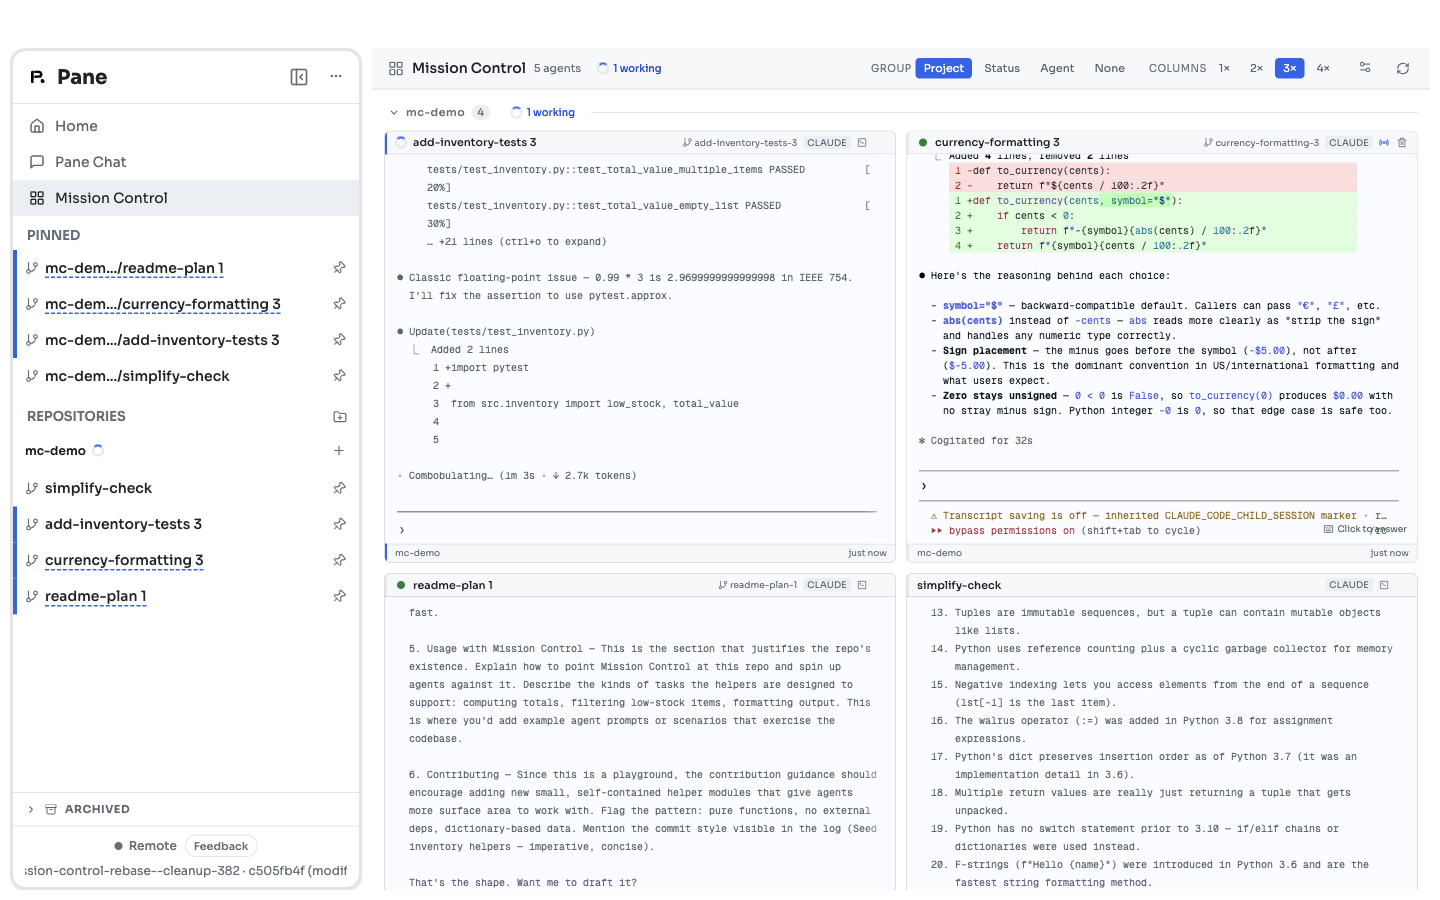Click 'Click to answer' in currency-formatting 3 card
Viewport: 1440px width, 900px height.
click(x=1365, y=529)
